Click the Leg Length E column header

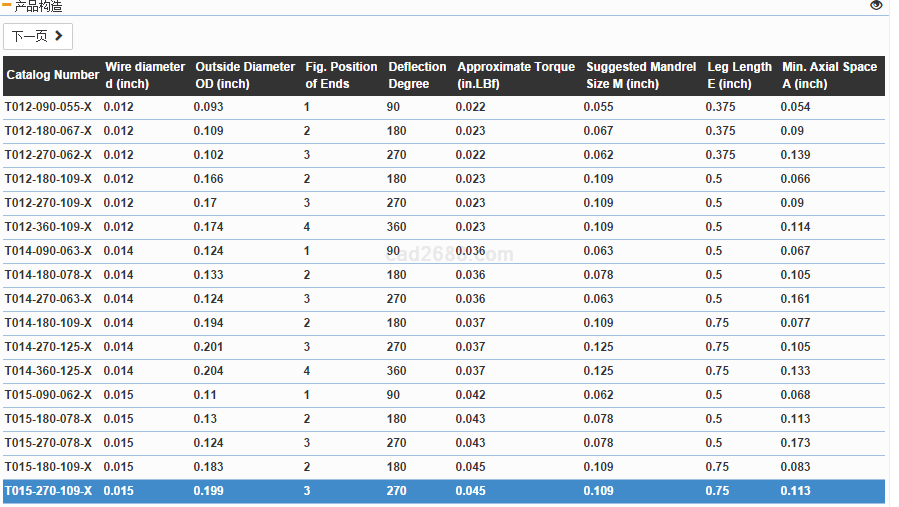click(x=739, y=75)
